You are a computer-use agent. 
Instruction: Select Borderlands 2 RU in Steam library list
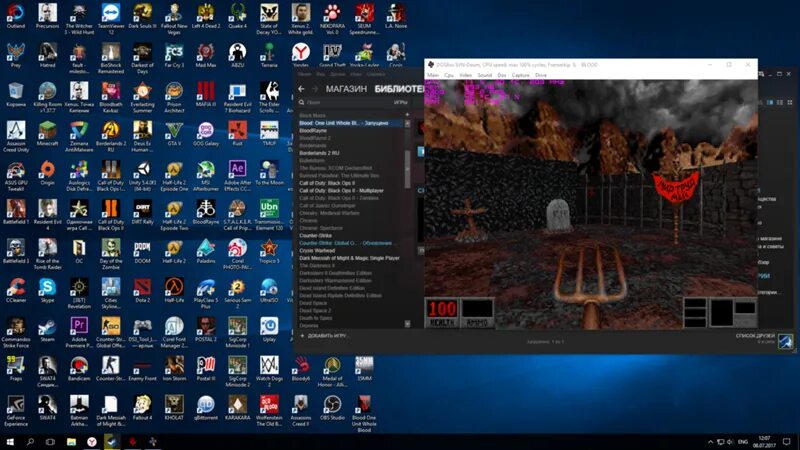click(319, 153)
